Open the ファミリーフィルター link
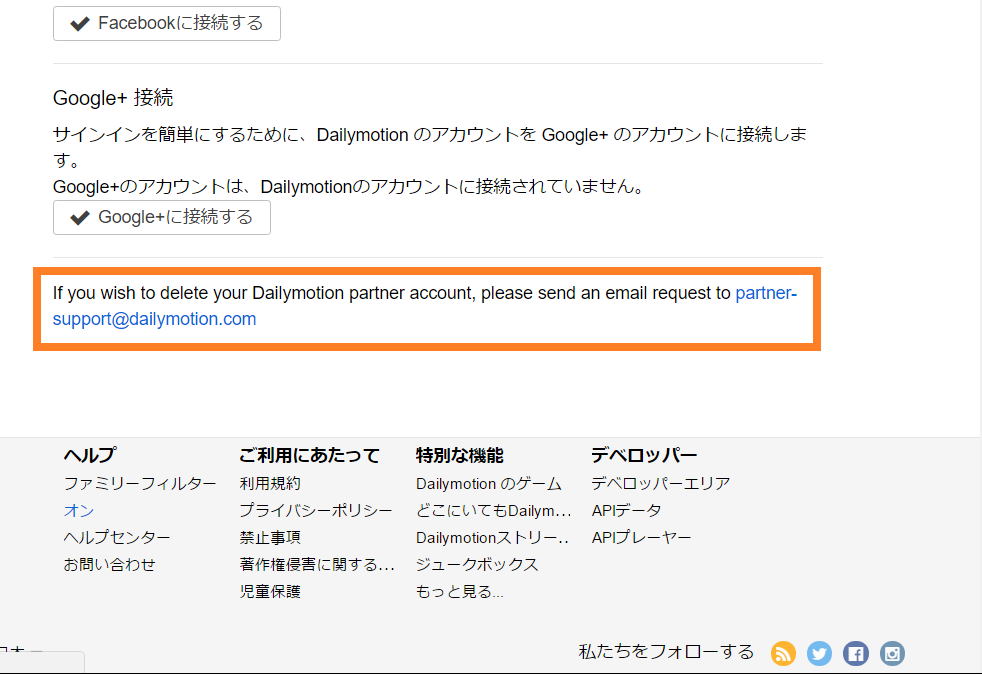The image size is (982, 676). point(140,484)
